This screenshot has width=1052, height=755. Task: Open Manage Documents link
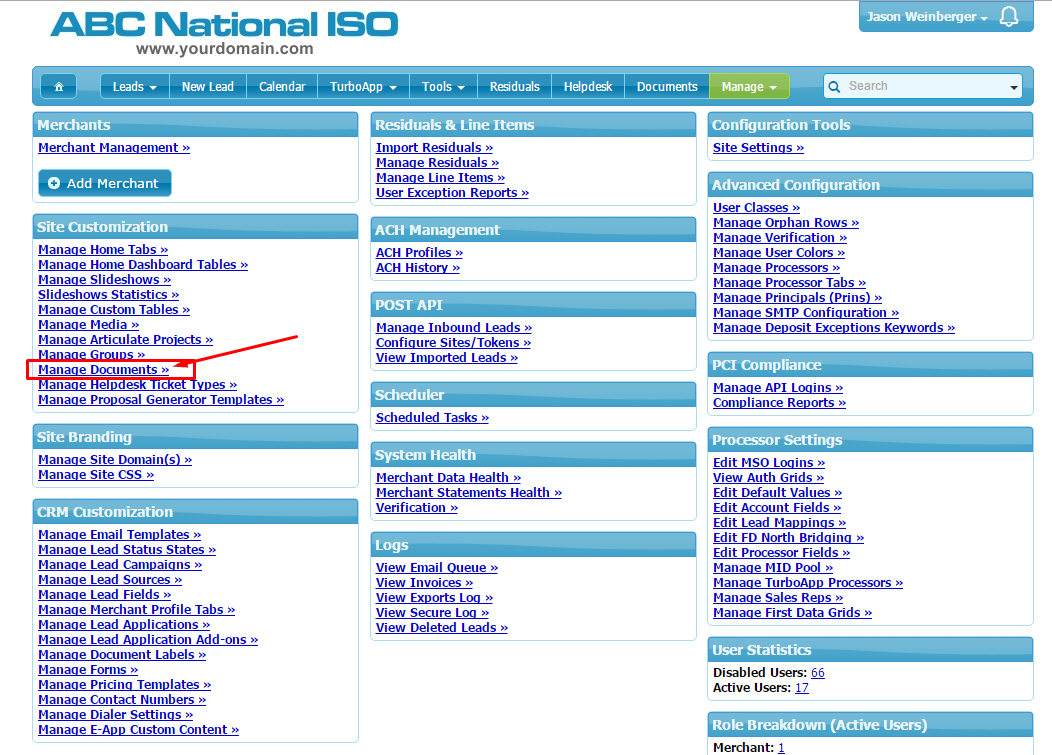[x=103, y=370]
